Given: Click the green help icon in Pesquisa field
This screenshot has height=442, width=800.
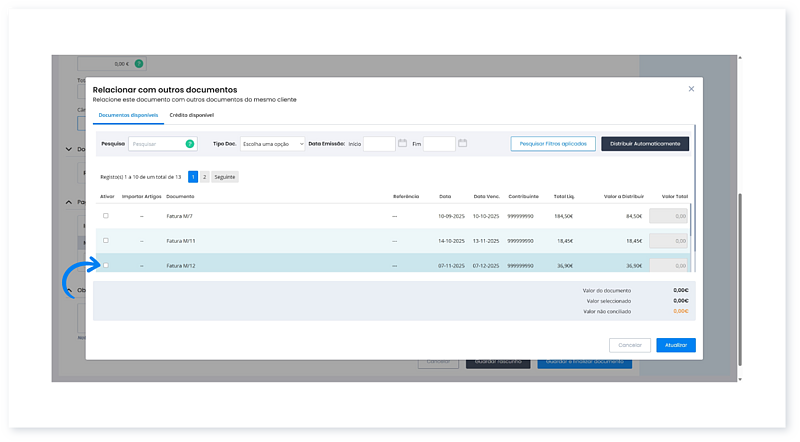Looking at the screenshot, I should 189,144.
